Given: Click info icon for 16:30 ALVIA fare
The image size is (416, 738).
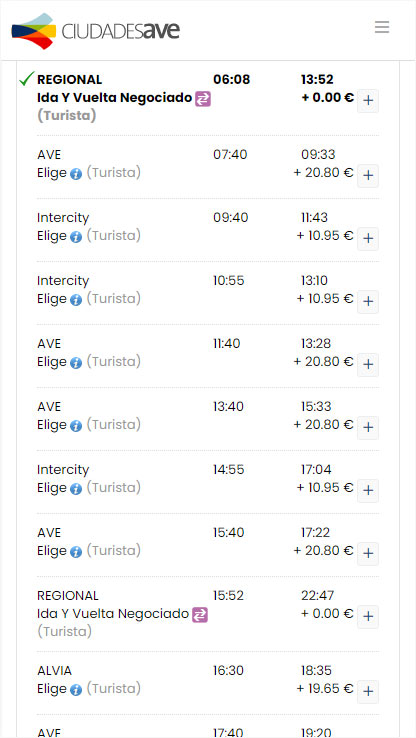Looking at the screenshot, I should point(76,690).
